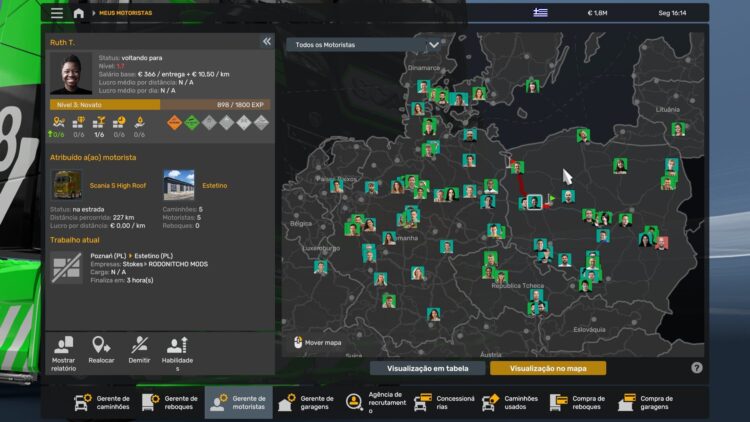Click the Meus Motoristas breadcrumb
Viewport: 750px width, 422px height.
pyautogui.click(x=125, y=13)
